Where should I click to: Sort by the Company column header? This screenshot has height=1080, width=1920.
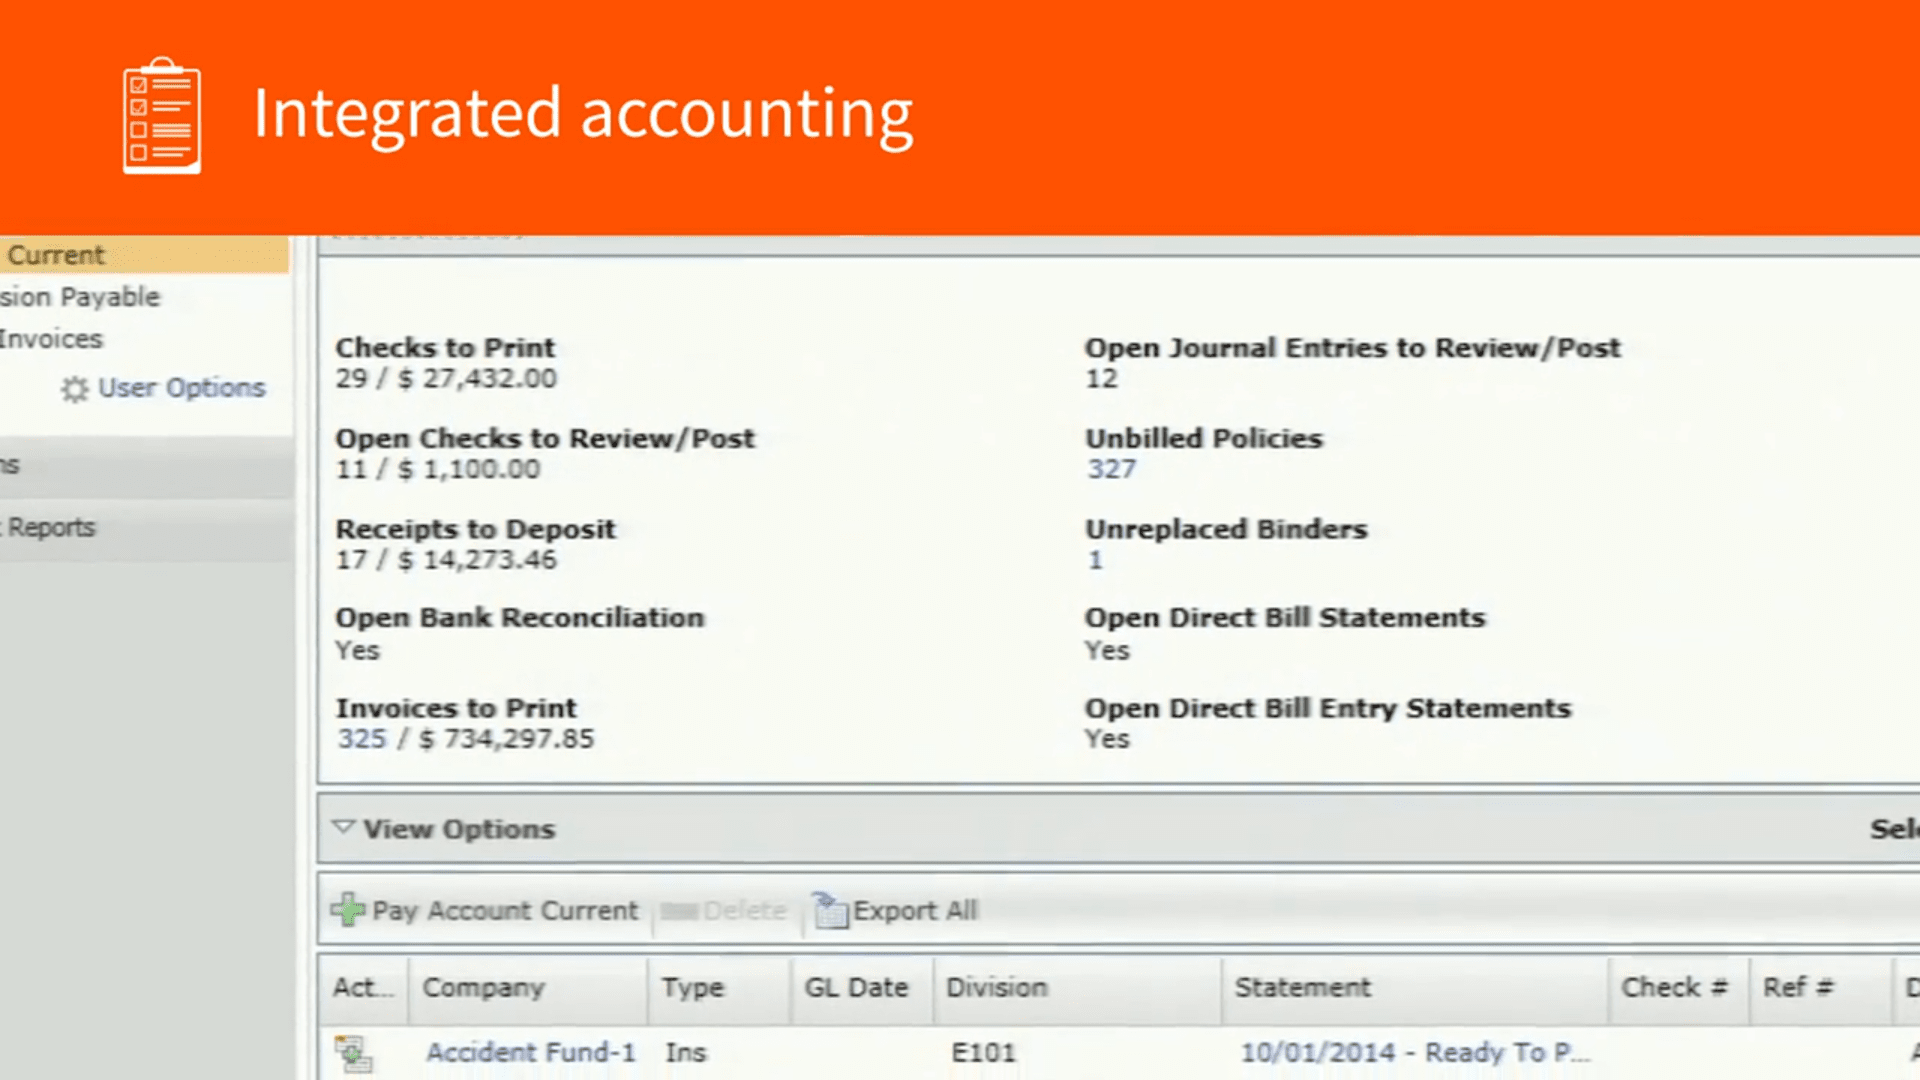(x=483, y=988)
